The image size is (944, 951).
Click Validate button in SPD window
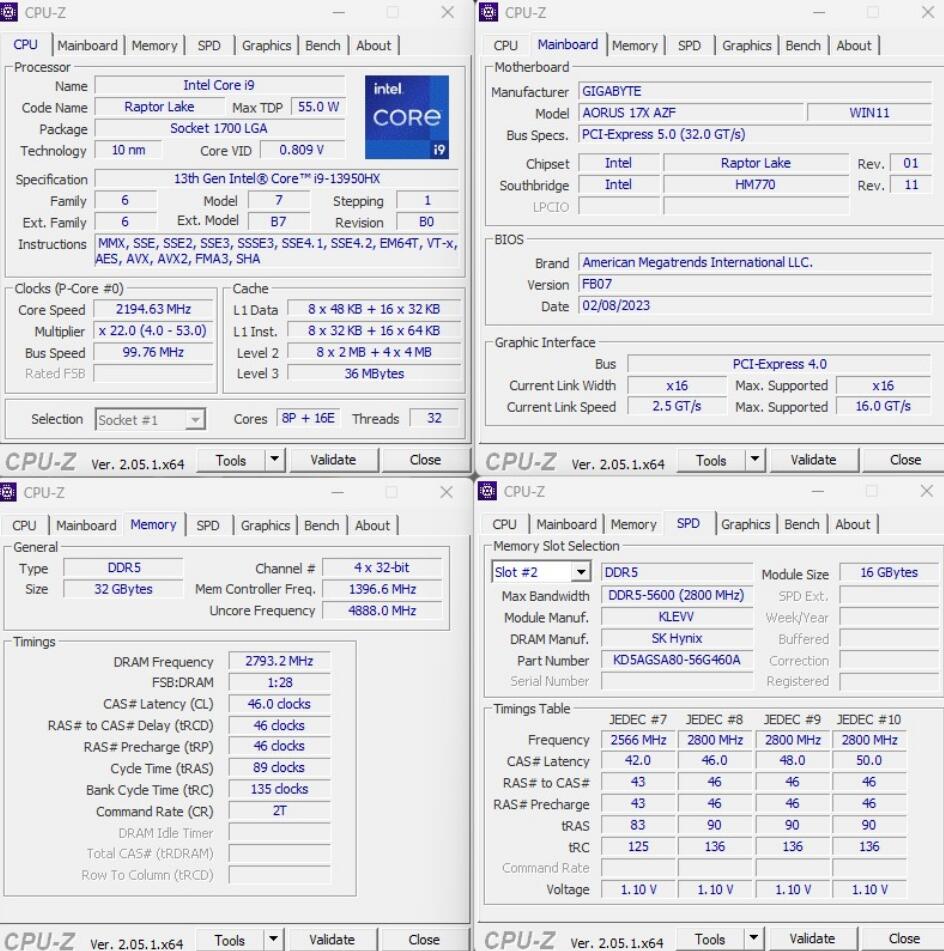pos(812,938)
